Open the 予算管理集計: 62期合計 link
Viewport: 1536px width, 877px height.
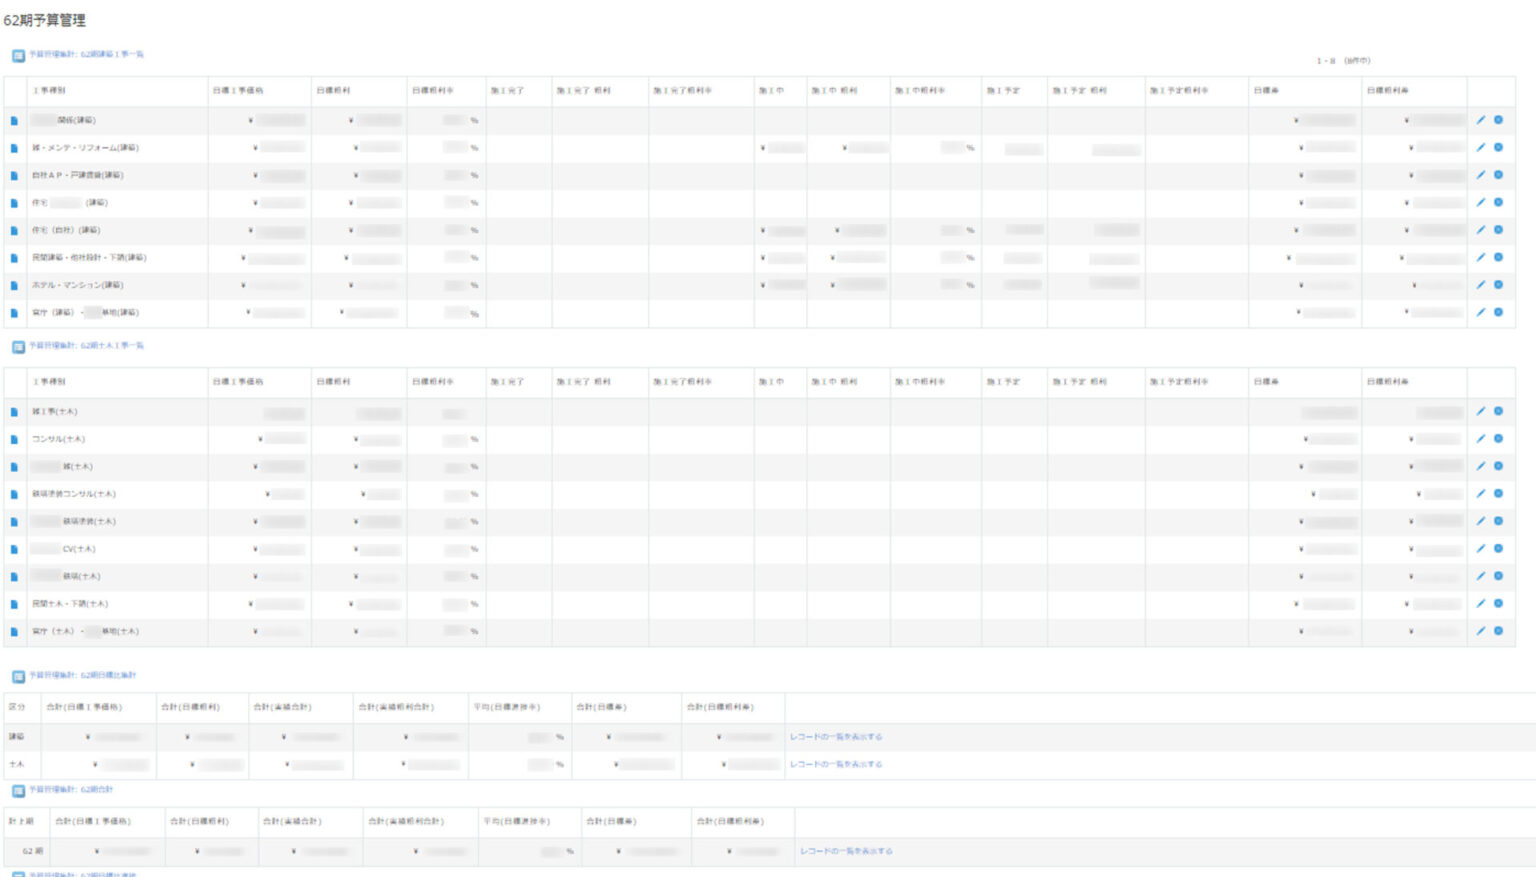coord(70,790)
